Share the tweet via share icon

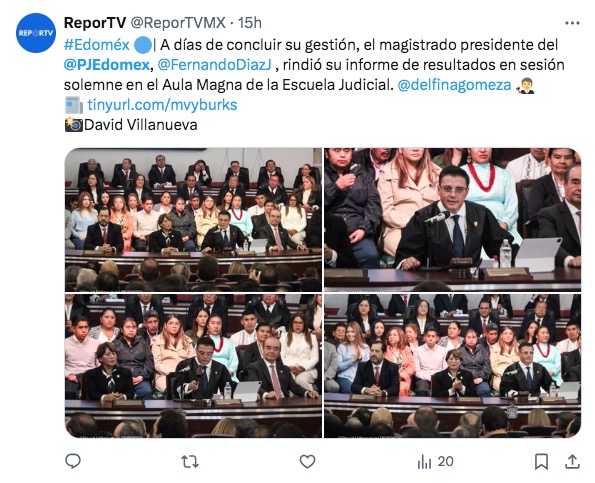572,461
